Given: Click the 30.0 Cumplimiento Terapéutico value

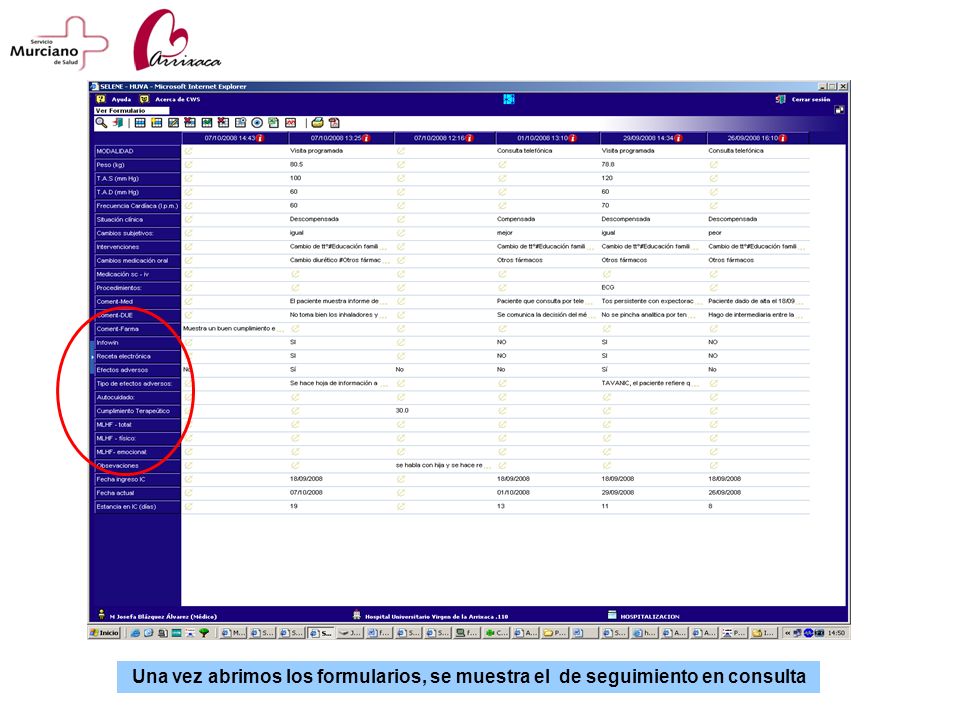Looking at the screenshot, I should click(x=402, y=411).
